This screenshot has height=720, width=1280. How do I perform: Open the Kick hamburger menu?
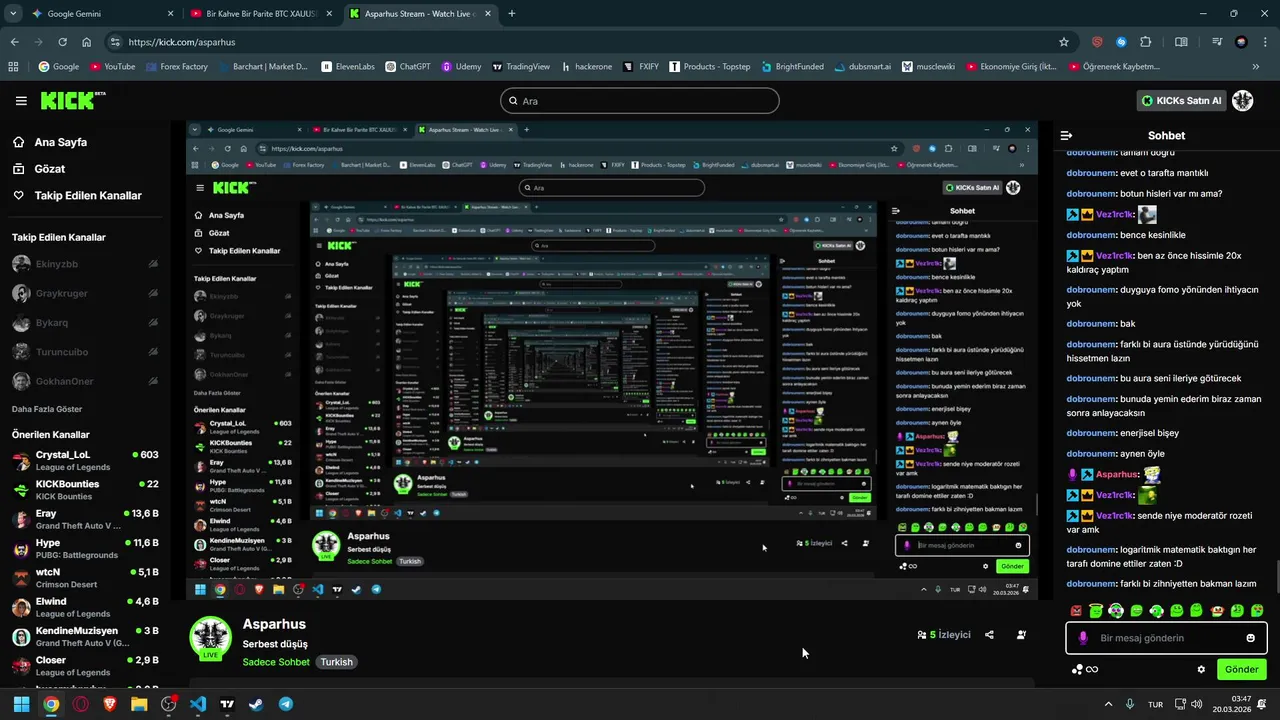[21, 101]
